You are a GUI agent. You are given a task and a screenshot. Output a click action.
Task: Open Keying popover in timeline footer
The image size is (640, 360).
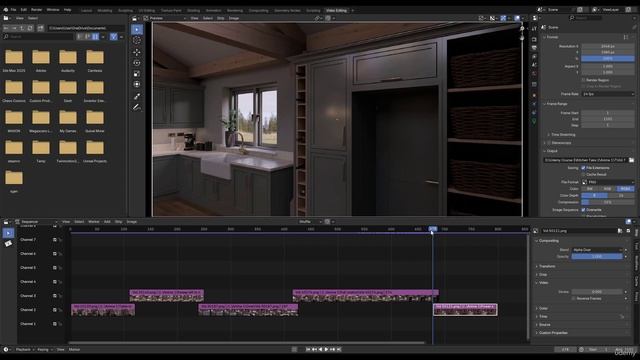coord(43,349)
